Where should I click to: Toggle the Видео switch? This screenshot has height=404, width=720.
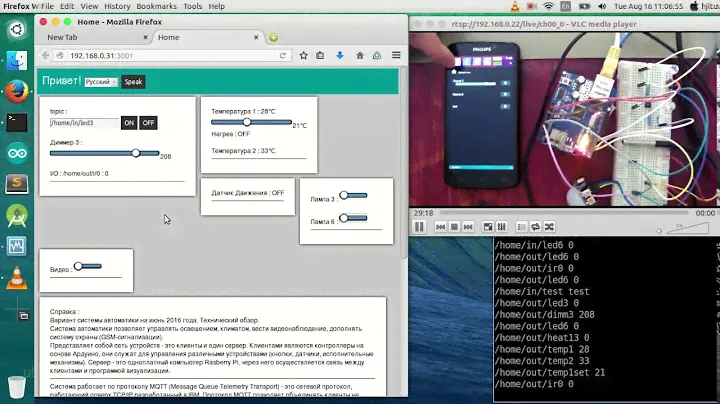click(x=87, y=266)
